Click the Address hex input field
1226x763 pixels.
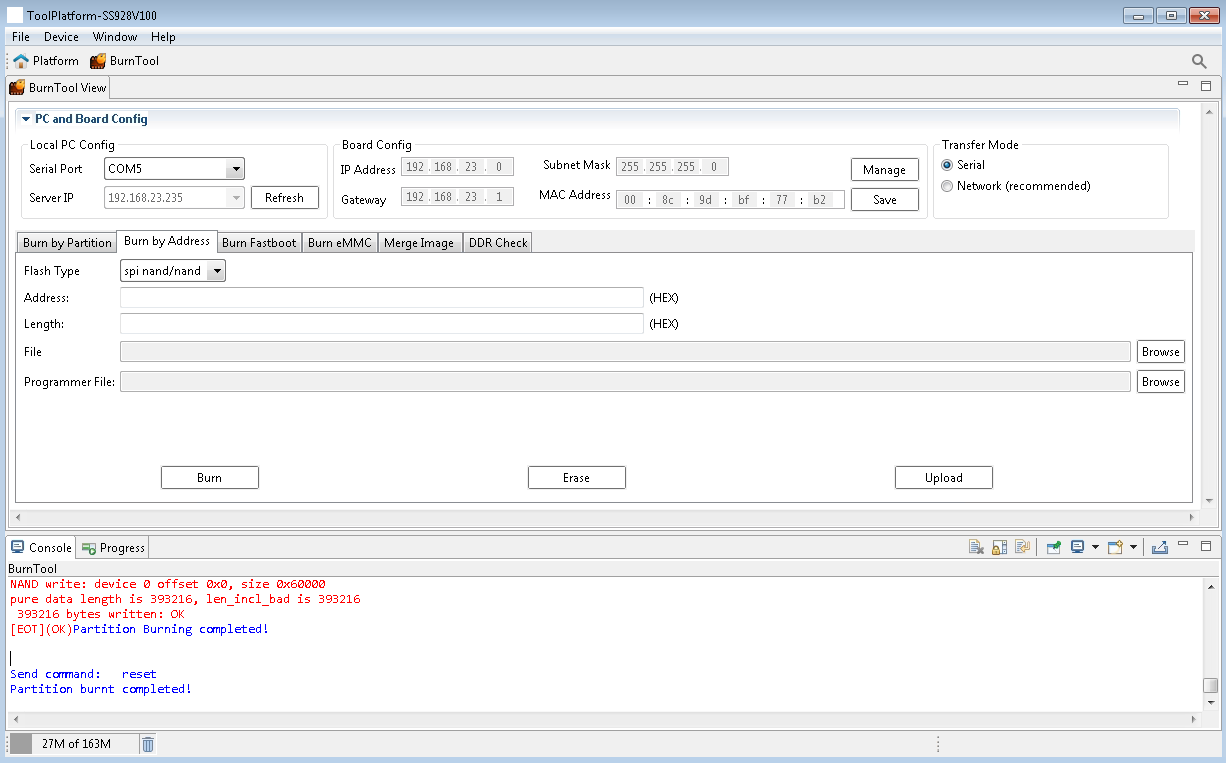[381, 298]
